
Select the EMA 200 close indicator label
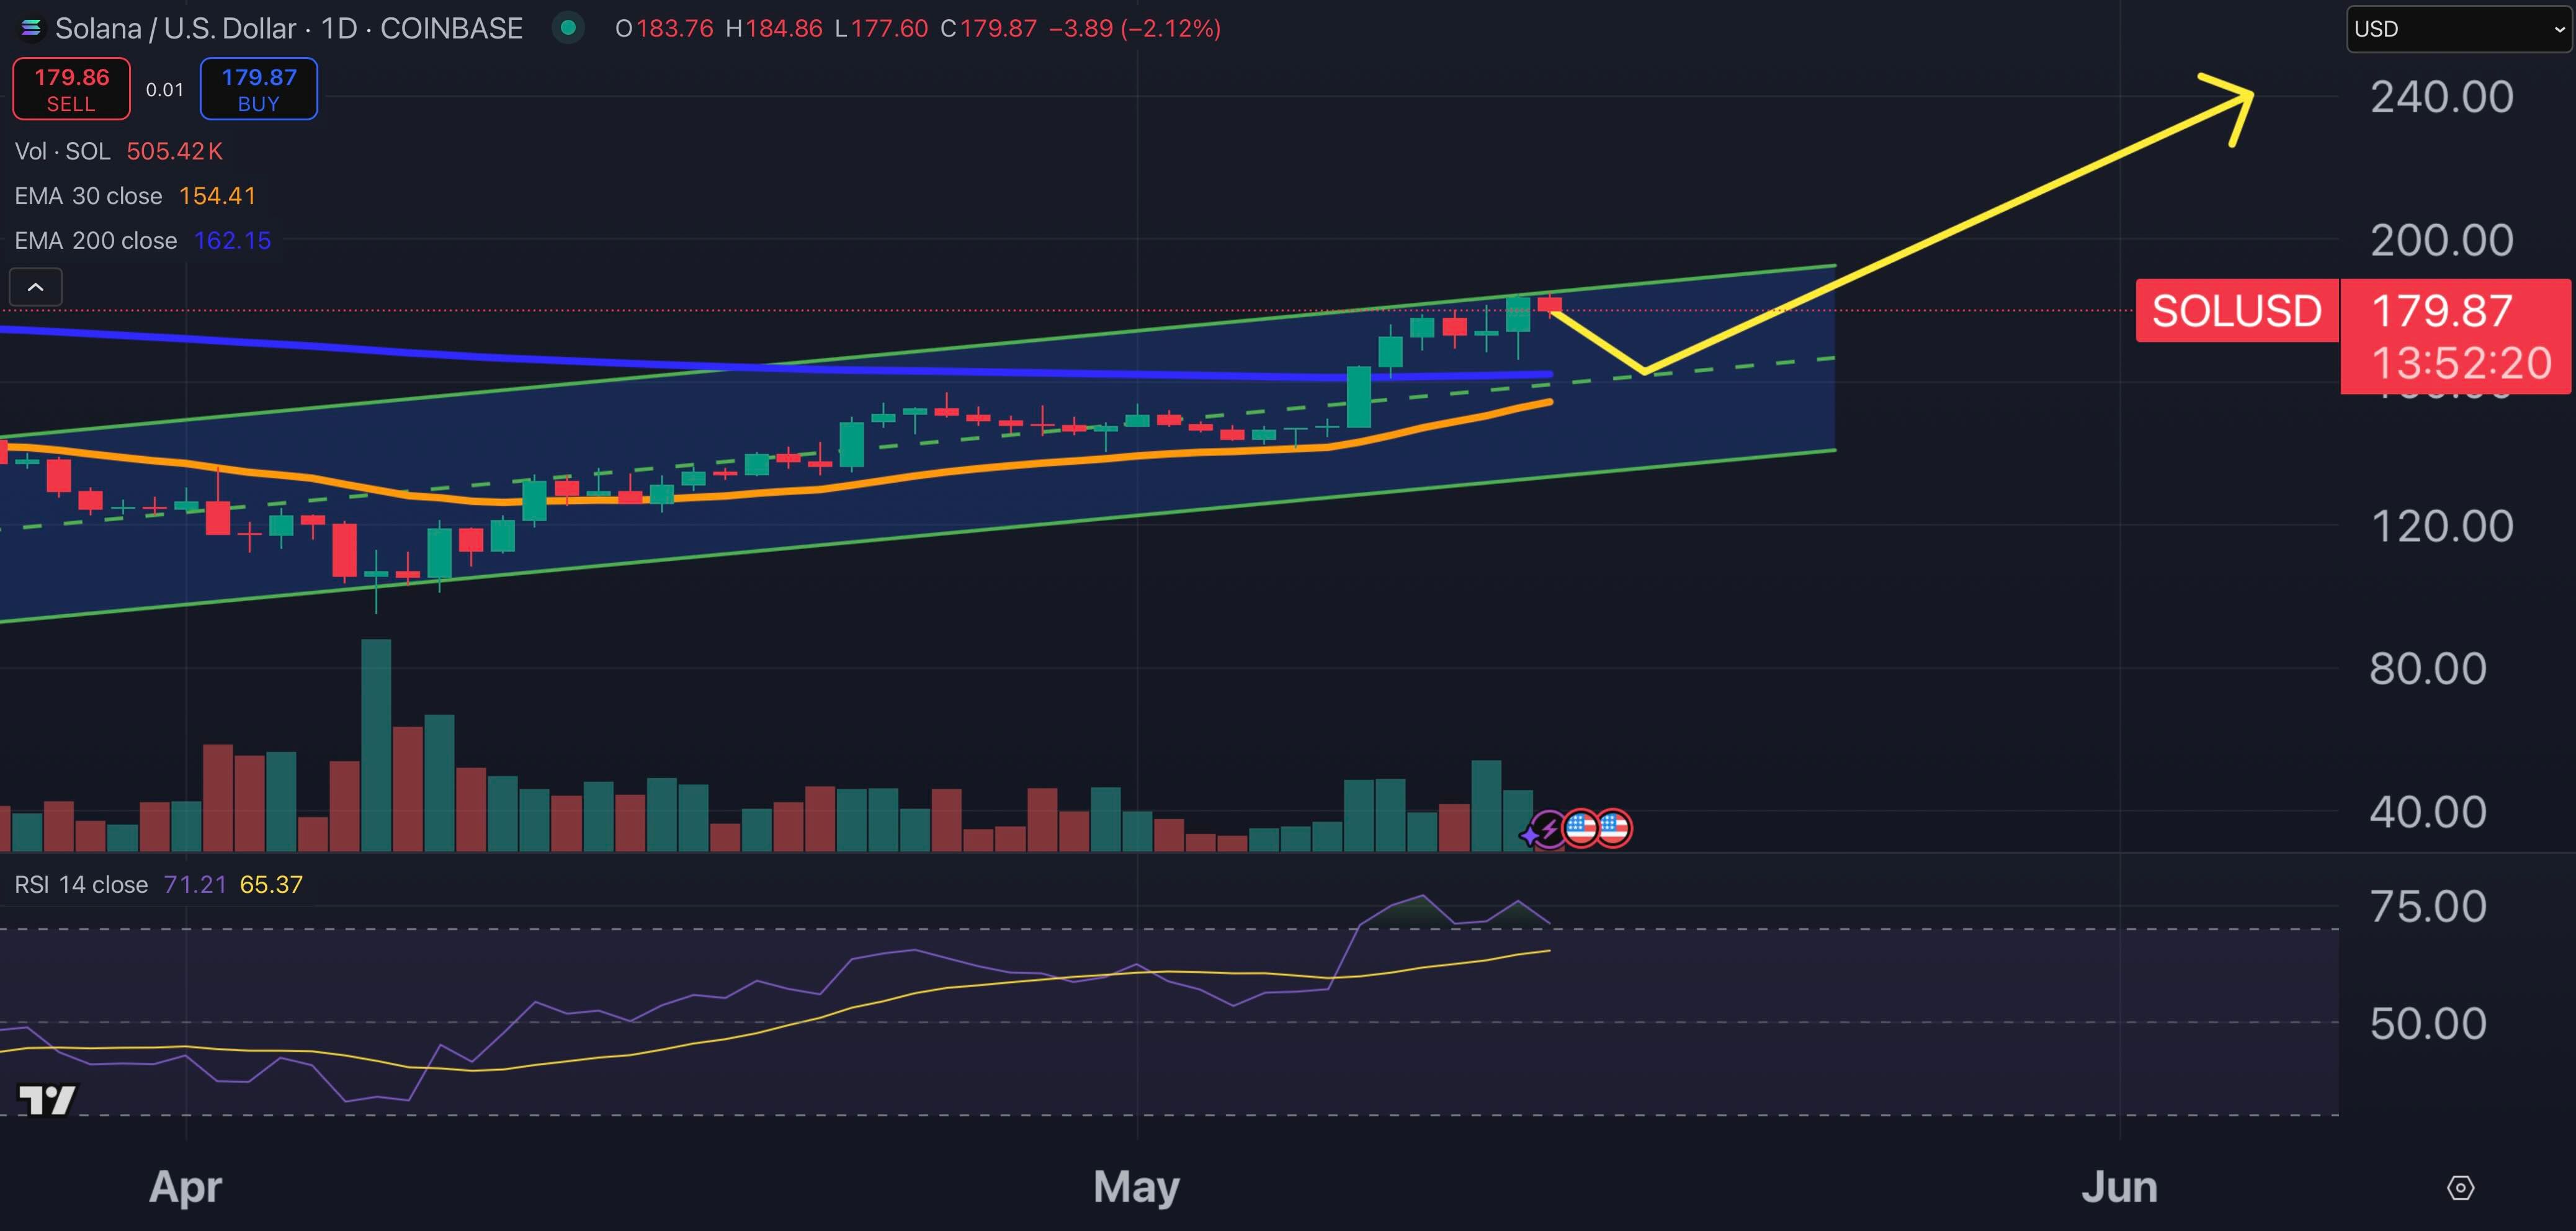95,241
